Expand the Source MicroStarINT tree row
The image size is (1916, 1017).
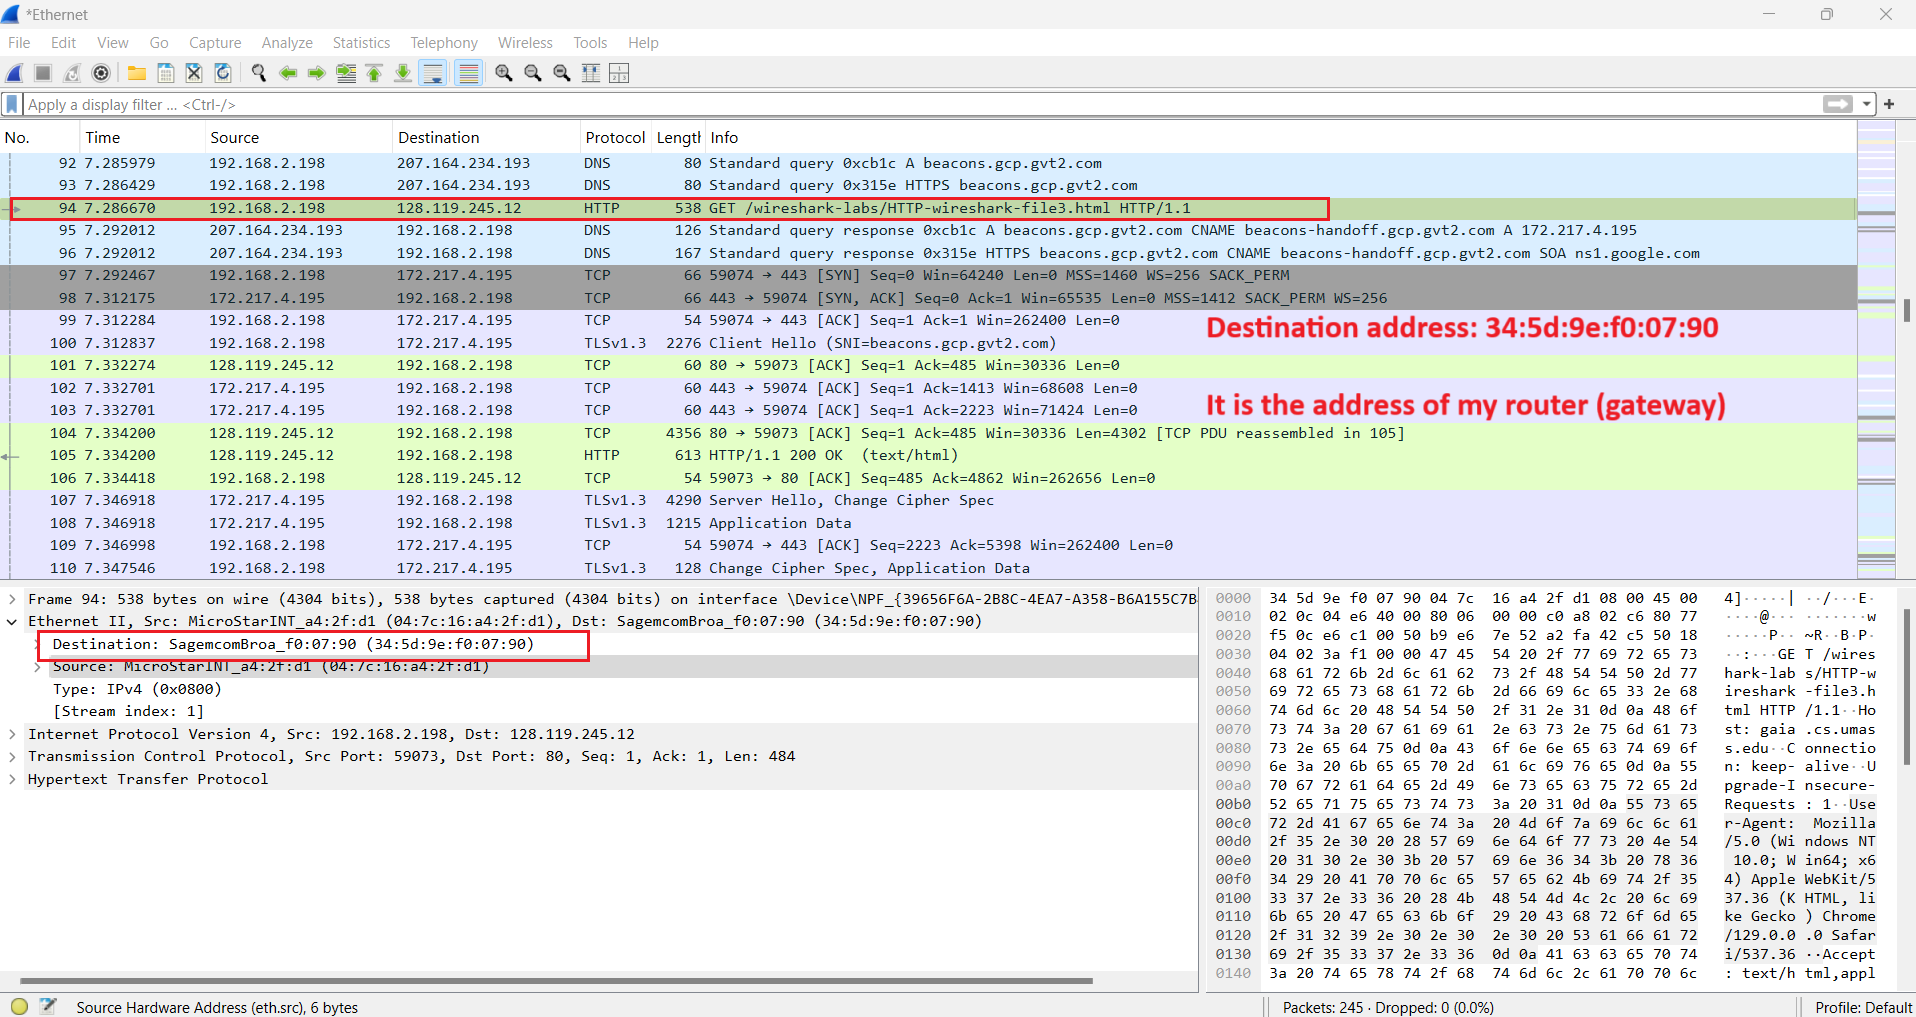pyautogui.click(x=38, y=667)
